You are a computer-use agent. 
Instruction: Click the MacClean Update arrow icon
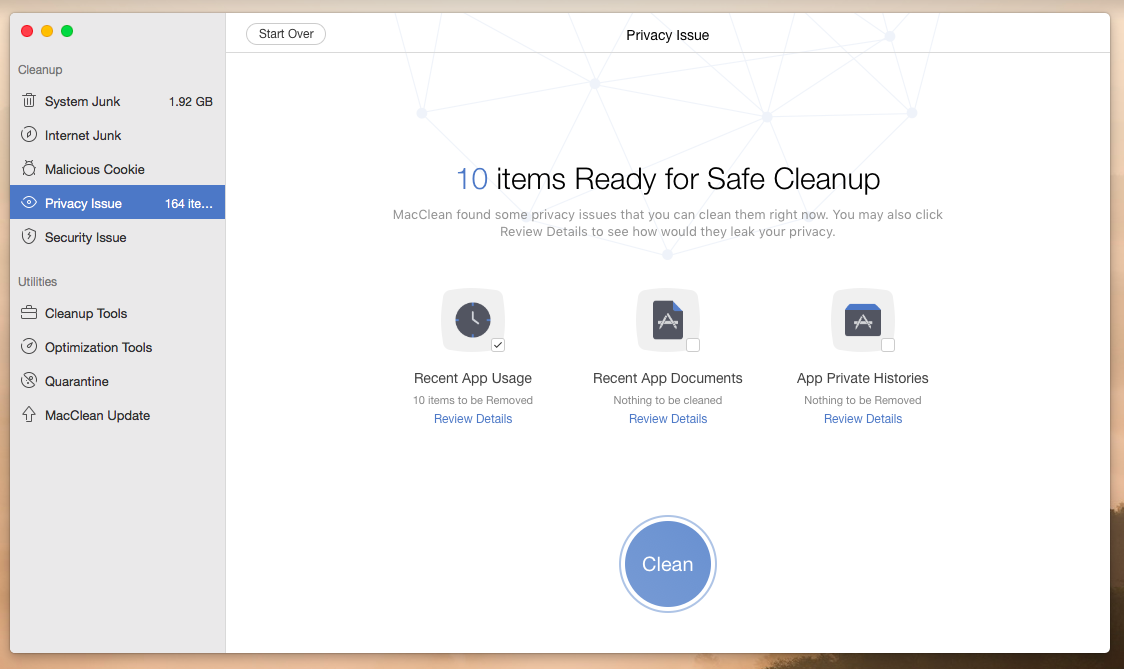(x=29, y=415)
